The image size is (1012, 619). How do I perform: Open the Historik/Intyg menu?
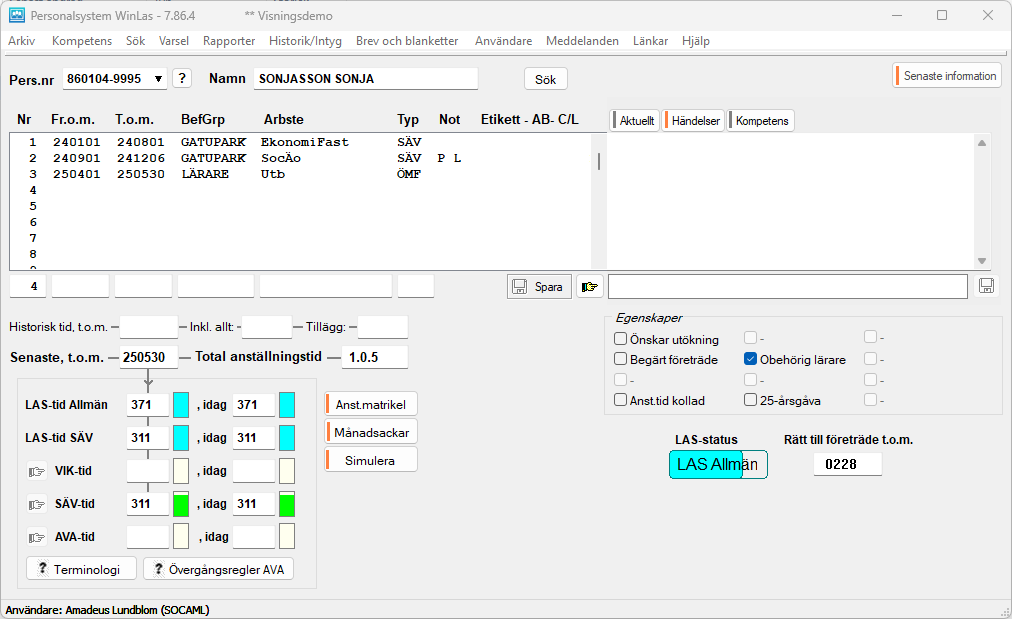point(305,41)
